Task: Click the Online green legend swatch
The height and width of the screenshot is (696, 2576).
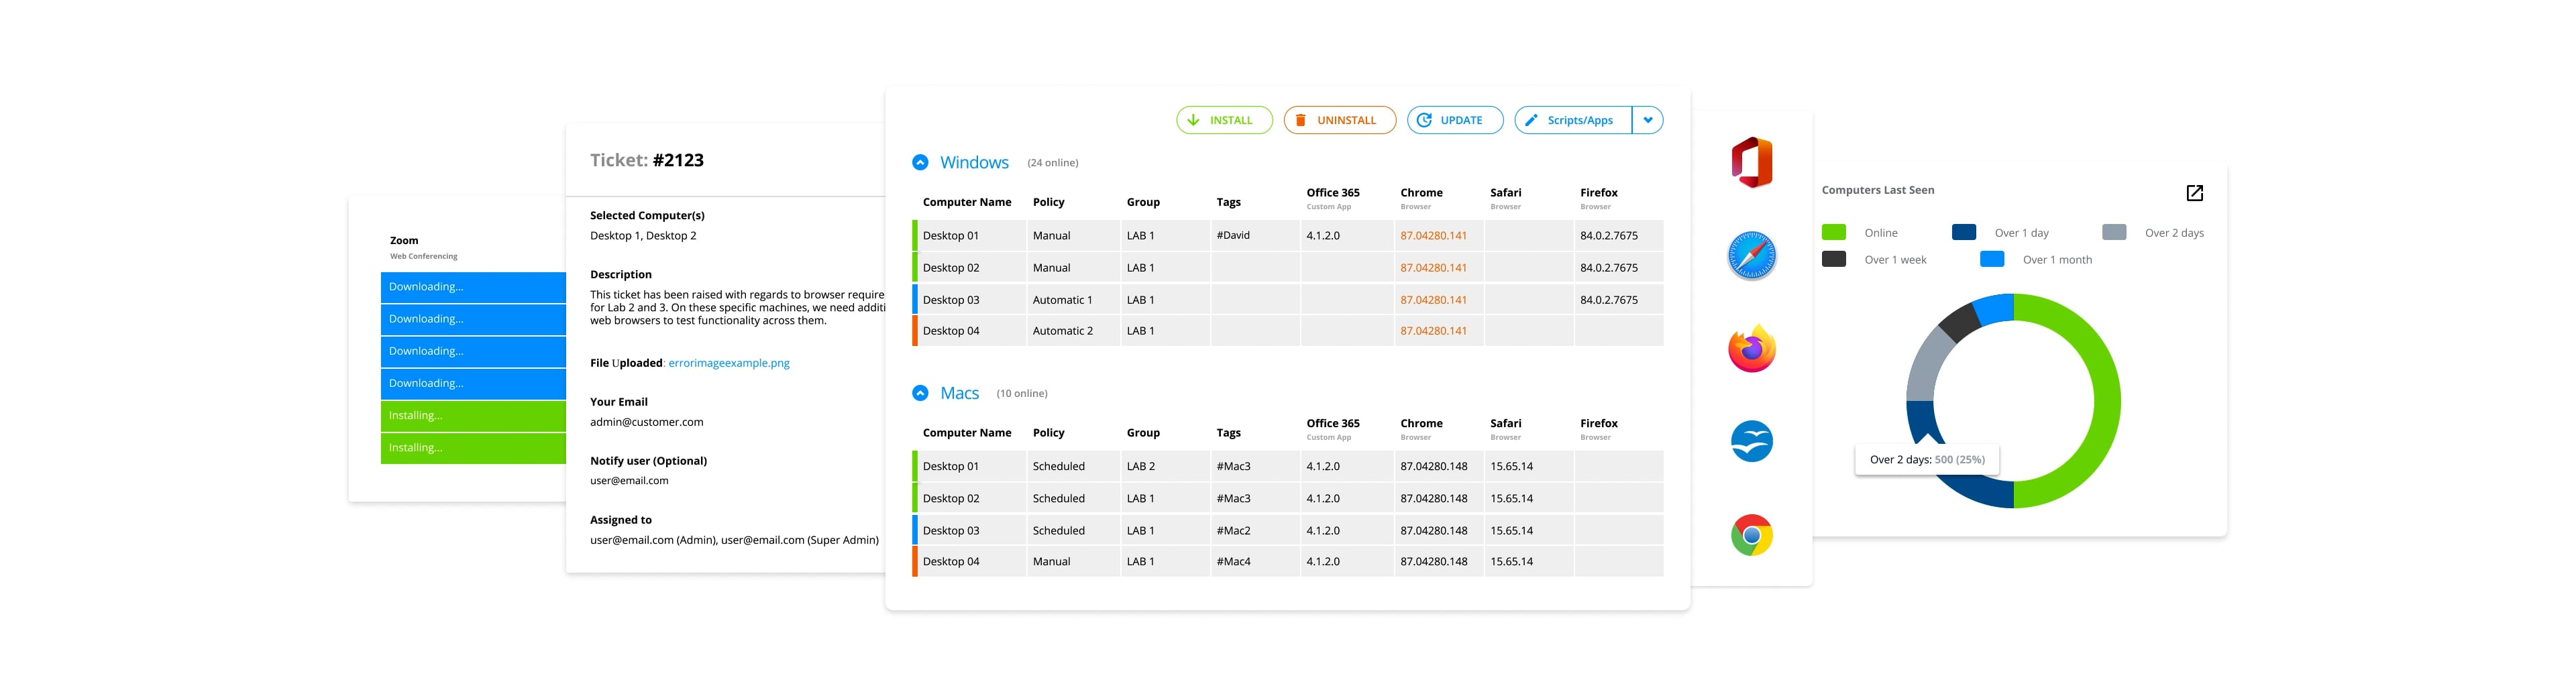Action: pos(1833,232)
